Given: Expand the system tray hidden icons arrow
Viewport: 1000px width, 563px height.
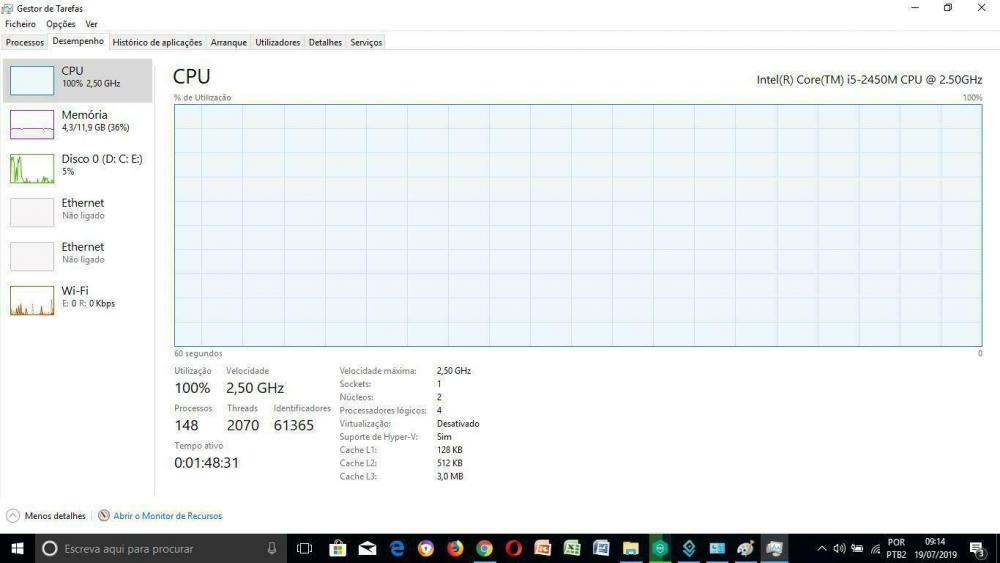Looking at the screenshot, I should (x=822, y=548).
